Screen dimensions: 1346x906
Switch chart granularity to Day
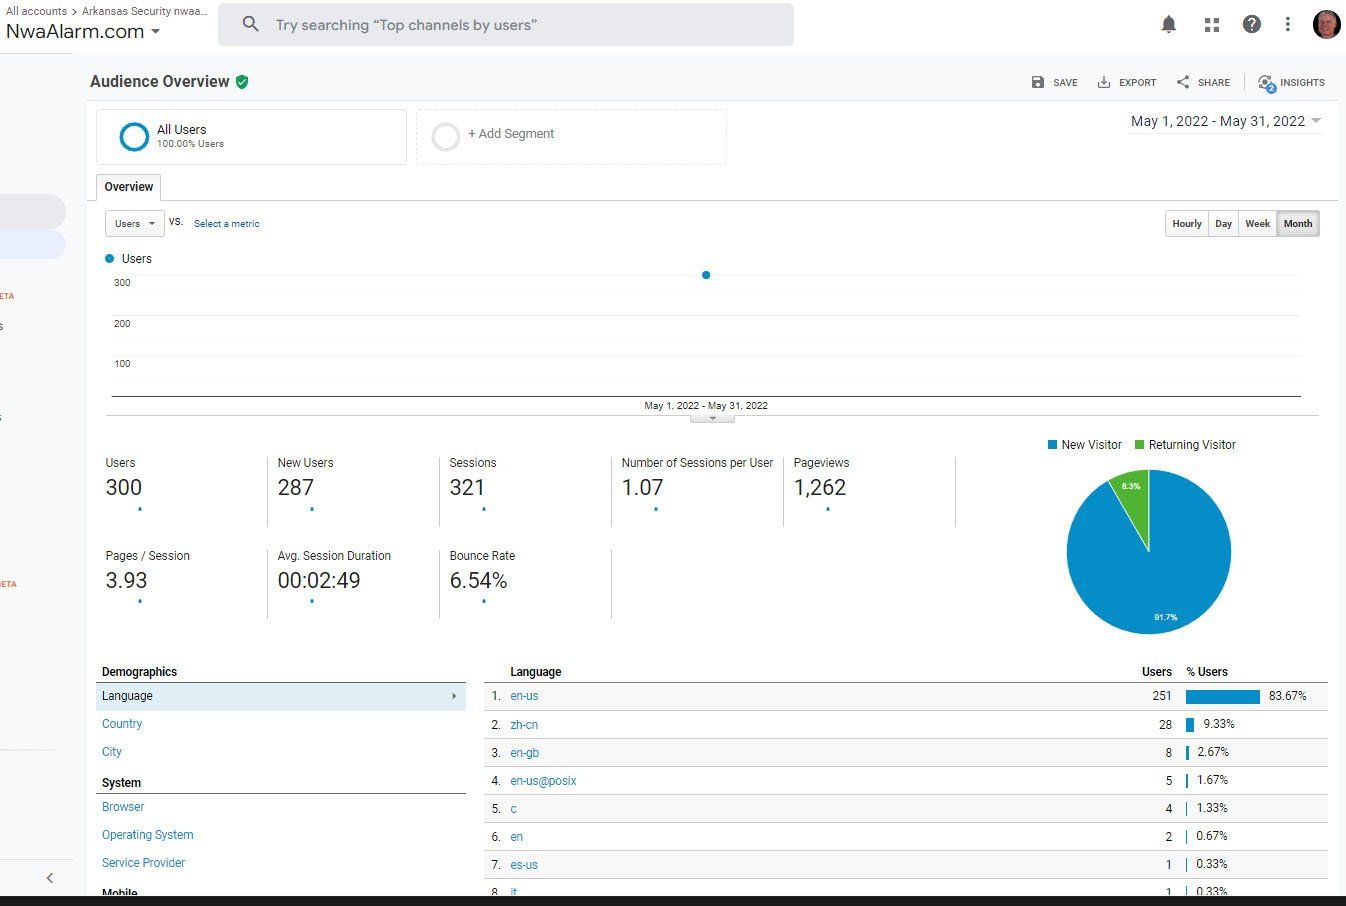tap(1223, 224)
